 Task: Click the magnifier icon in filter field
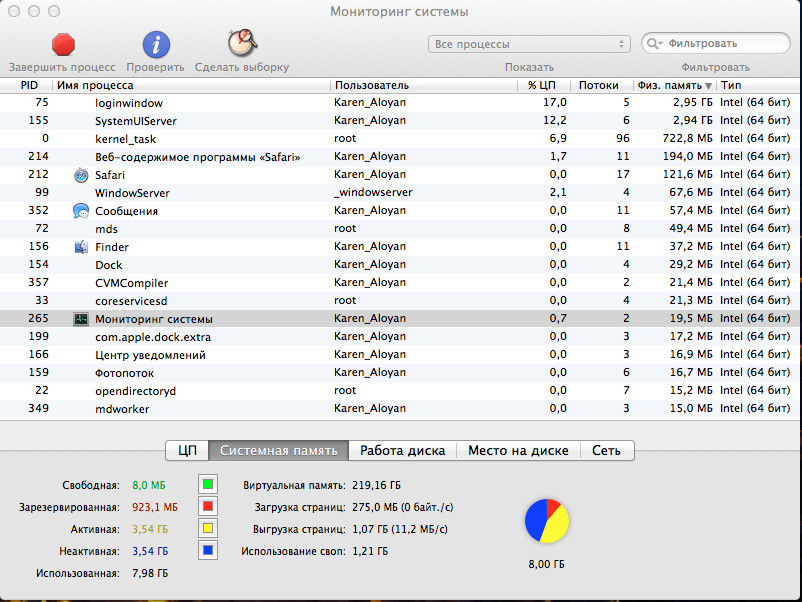(x=653, y=44)
